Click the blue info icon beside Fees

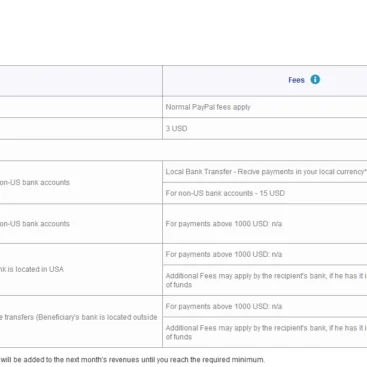point(315,80)
